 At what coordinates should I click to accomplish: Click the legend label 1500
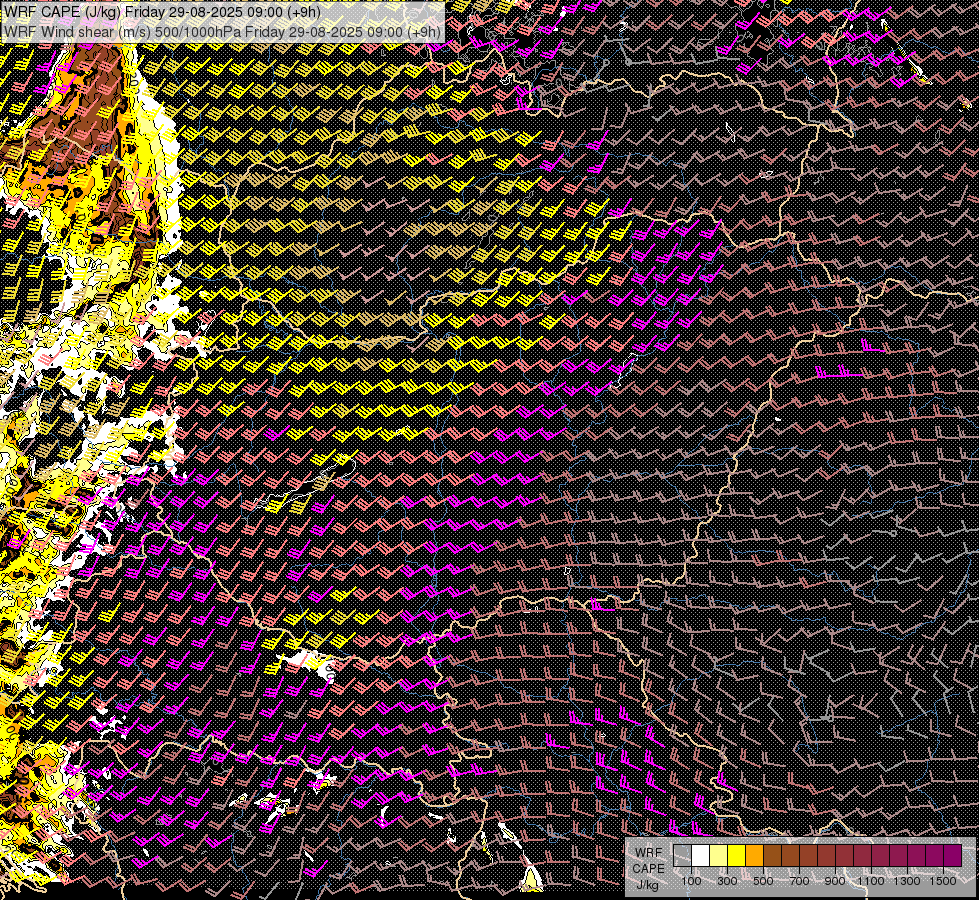tap(943, 881)
